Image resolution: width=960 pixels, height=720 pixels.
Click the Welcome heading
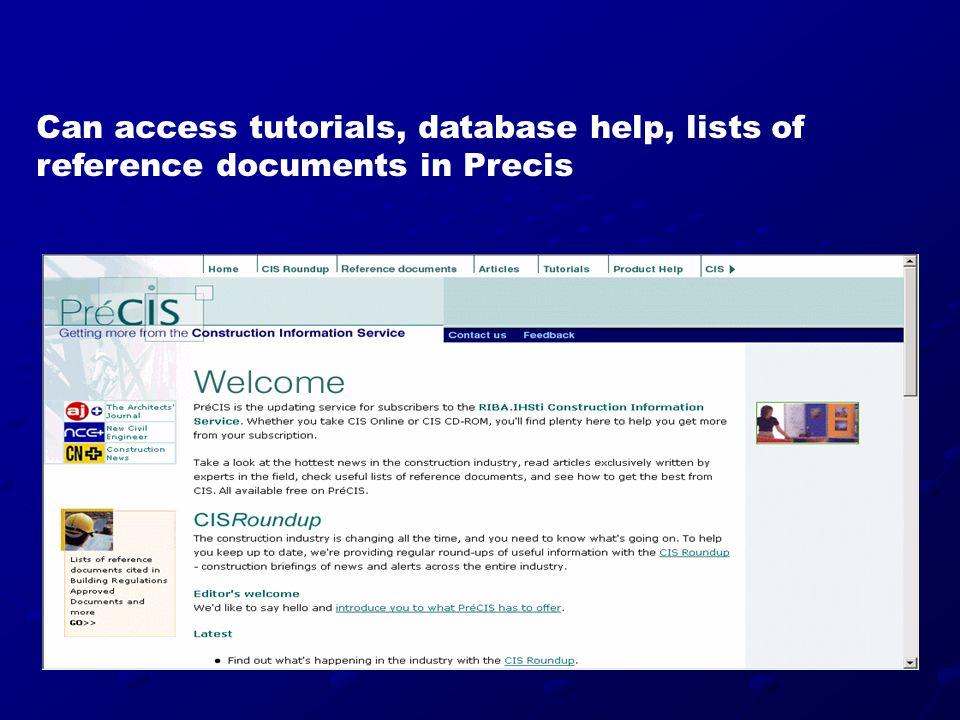269,382
